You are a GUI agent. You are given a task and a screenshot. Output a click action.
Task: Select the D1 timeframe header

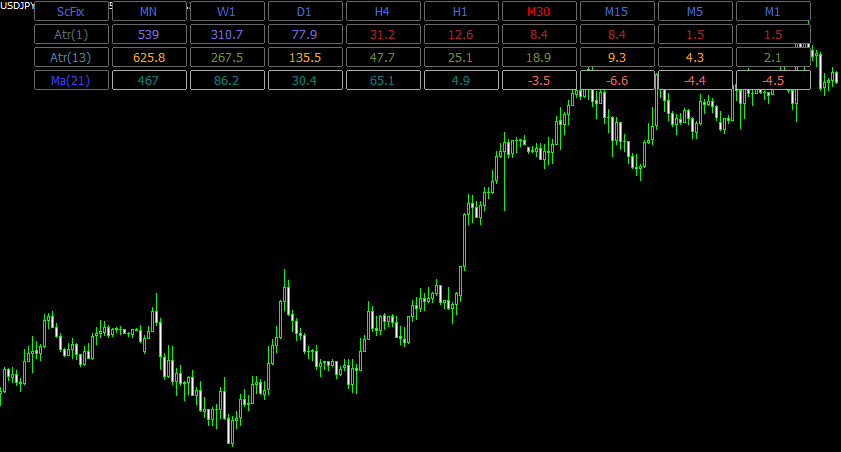pyautogui.click(x=305, y=11)
